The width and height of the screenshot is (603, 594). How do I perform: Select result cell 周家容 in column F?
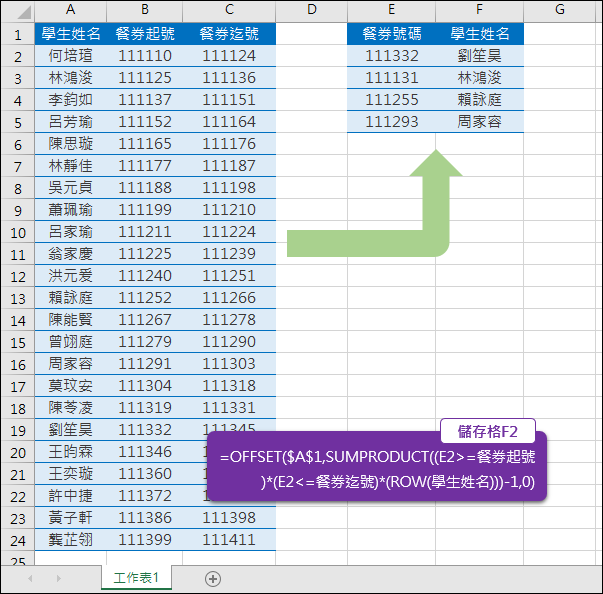(x=480, y=122)
